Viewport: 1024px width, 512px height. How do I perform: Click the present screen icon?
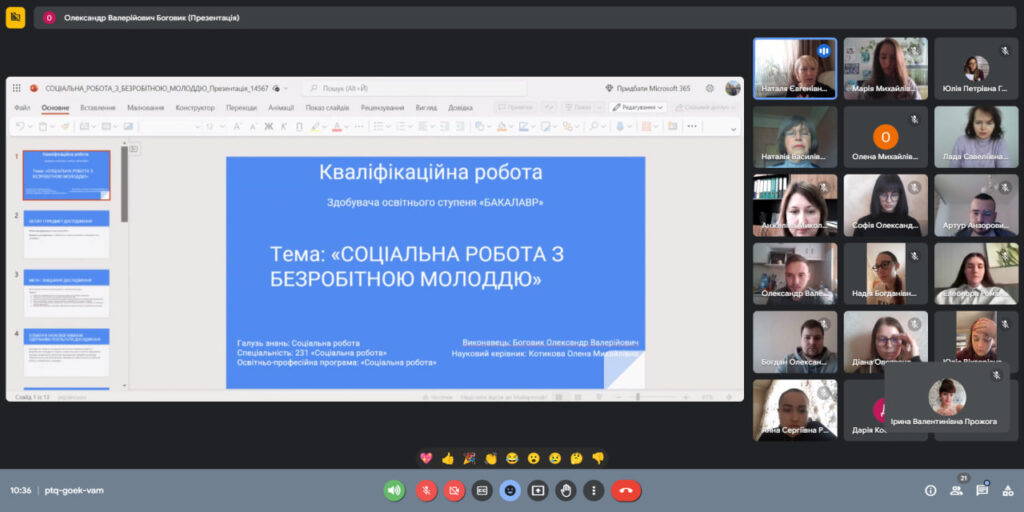[x=538, y=490]
